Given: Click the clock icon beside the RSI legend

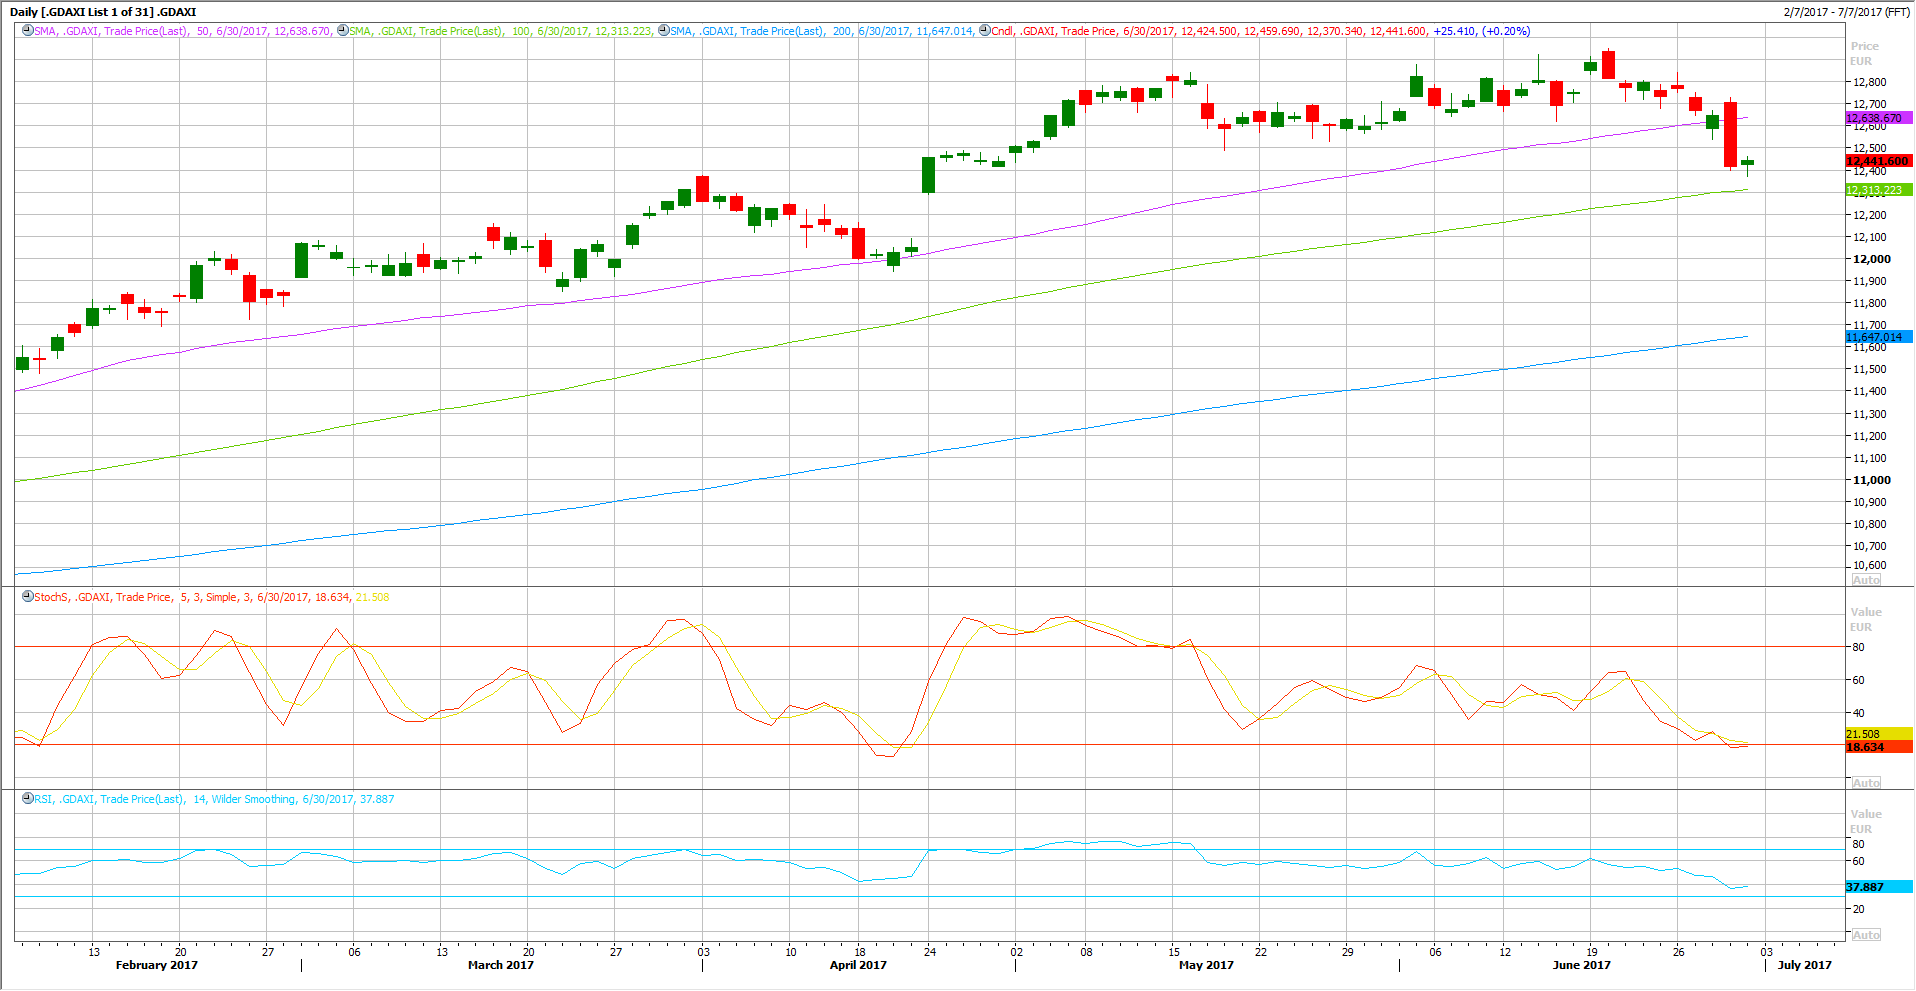Looking at the screenshot, I should (x=28, y=799).
